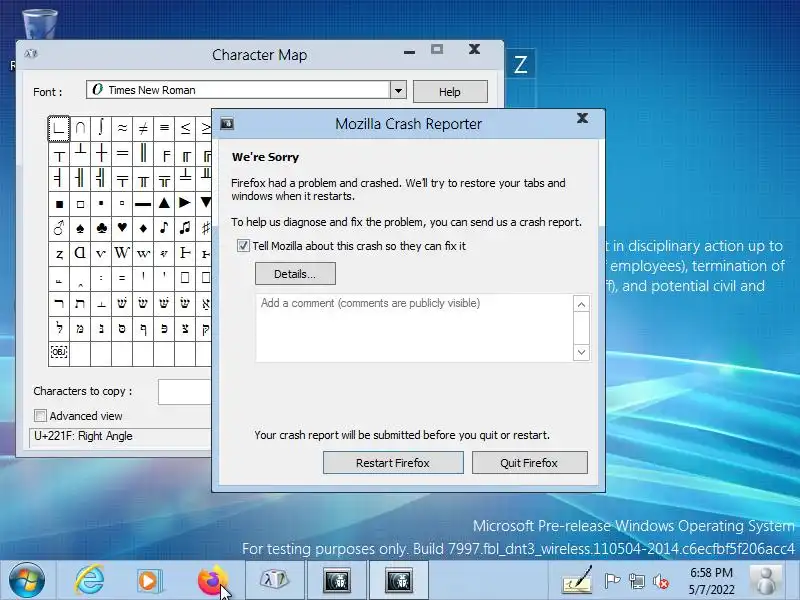The width and height of the screenshot is (800, 600).
Task: Open Character Map Help
Action: click(450, 92)
